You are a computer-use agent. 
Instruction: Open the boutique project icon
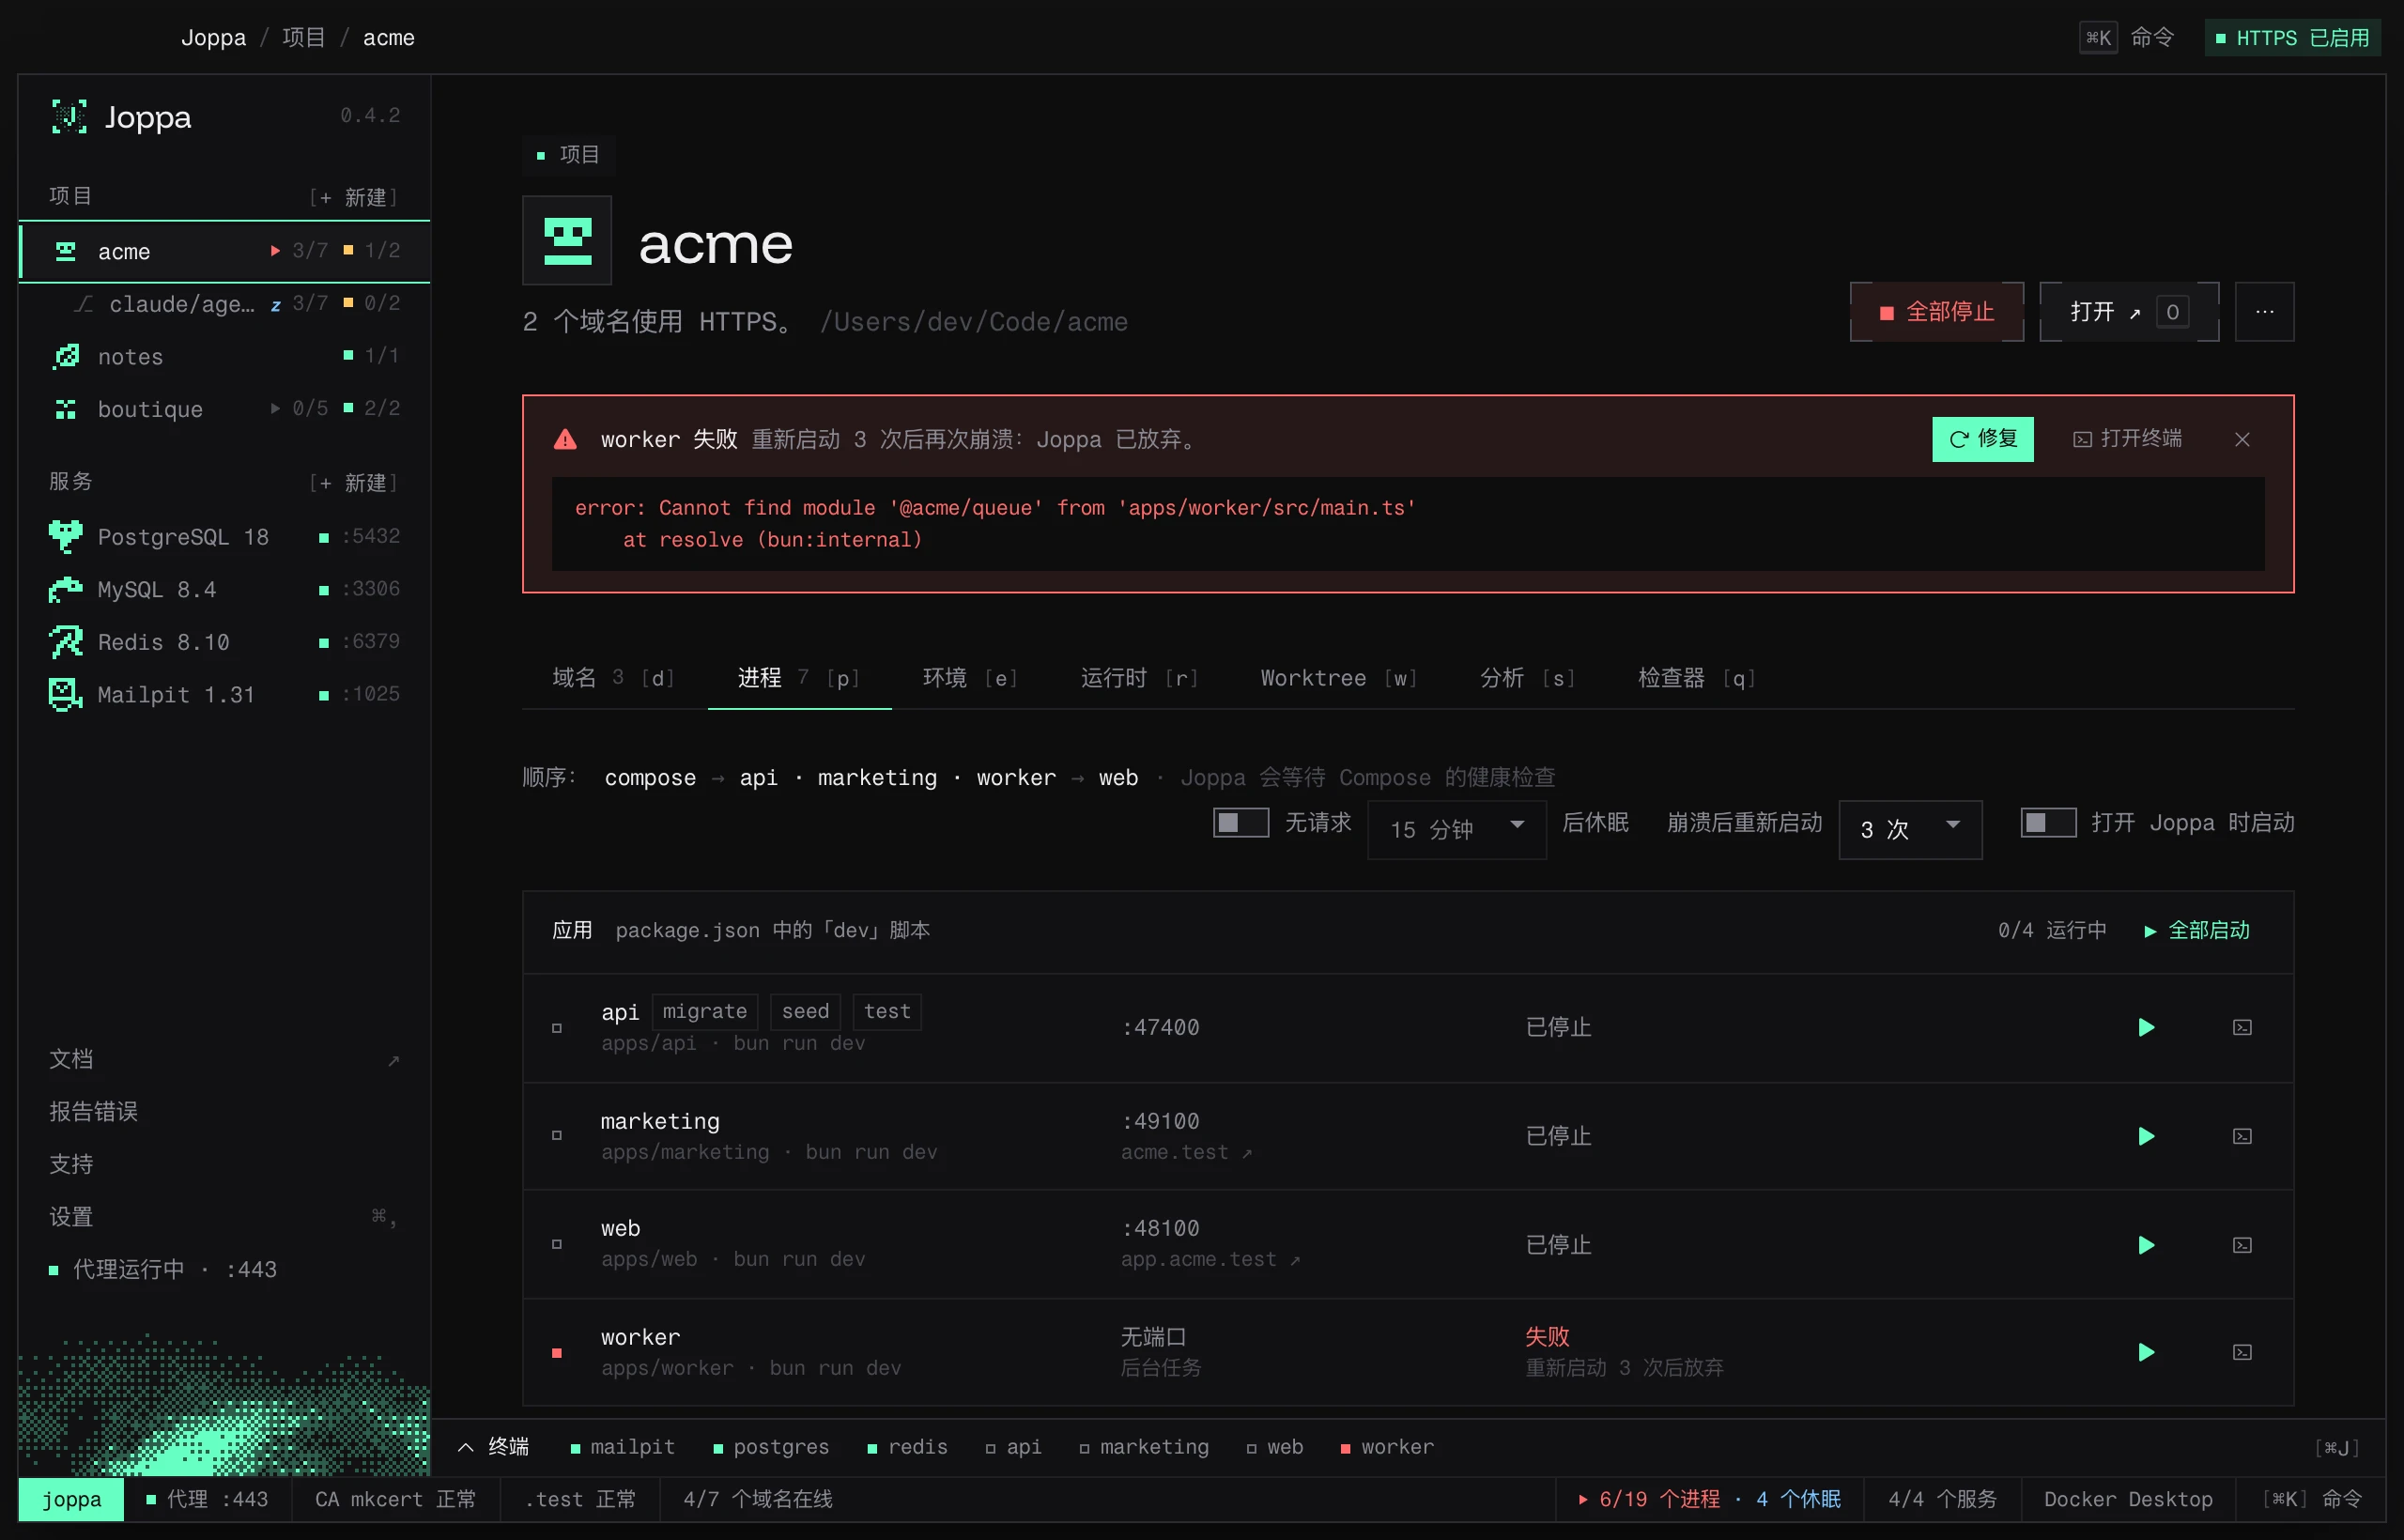[x=66, y=408]
